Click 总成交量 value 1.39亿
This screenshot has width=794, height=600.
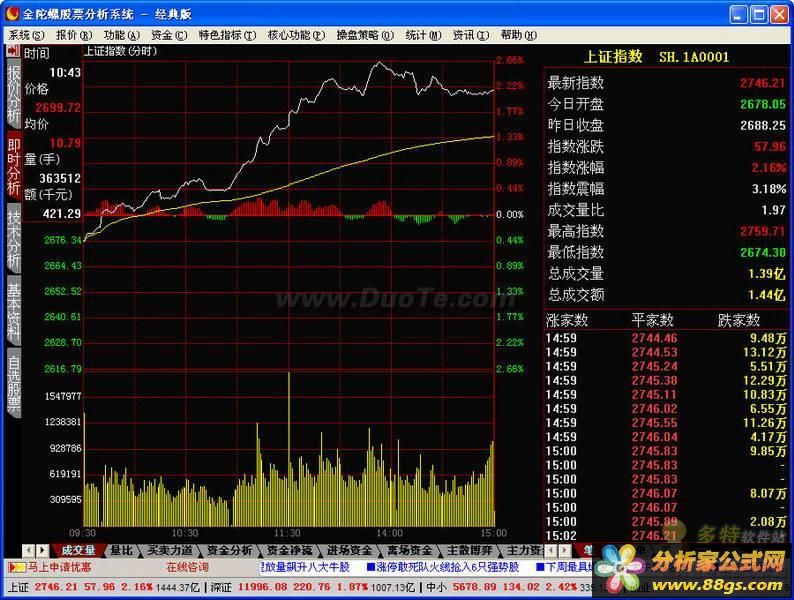767,274
